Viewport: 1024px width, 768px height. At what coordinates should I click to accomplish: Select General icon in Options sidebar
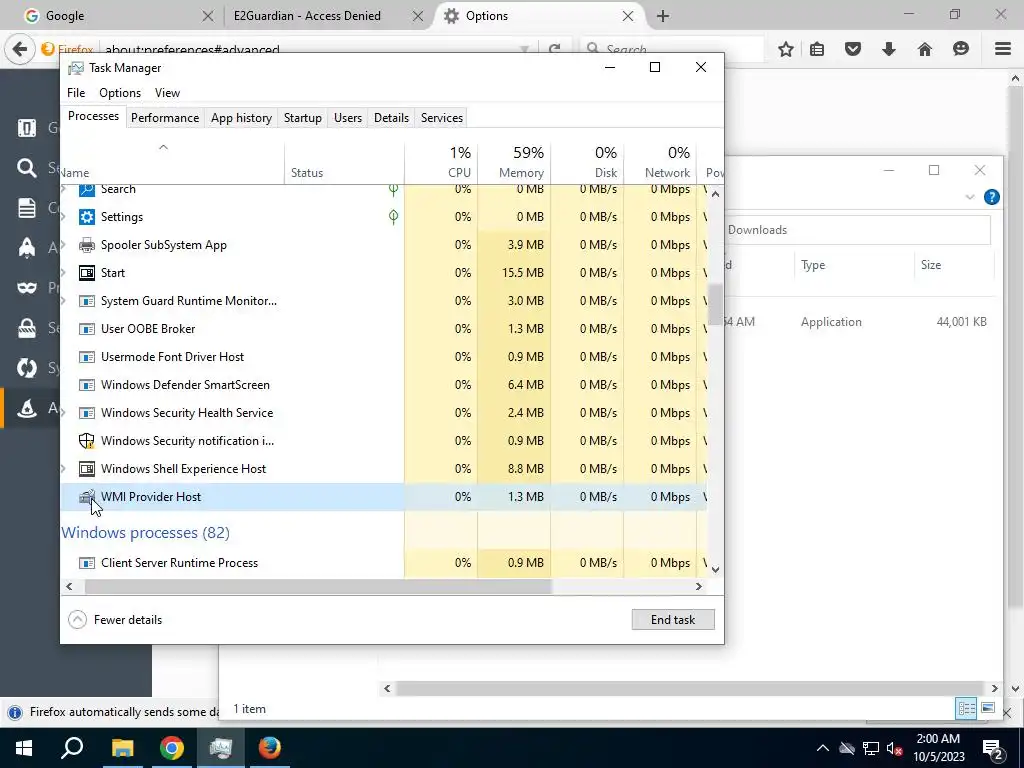click(27, 128)
